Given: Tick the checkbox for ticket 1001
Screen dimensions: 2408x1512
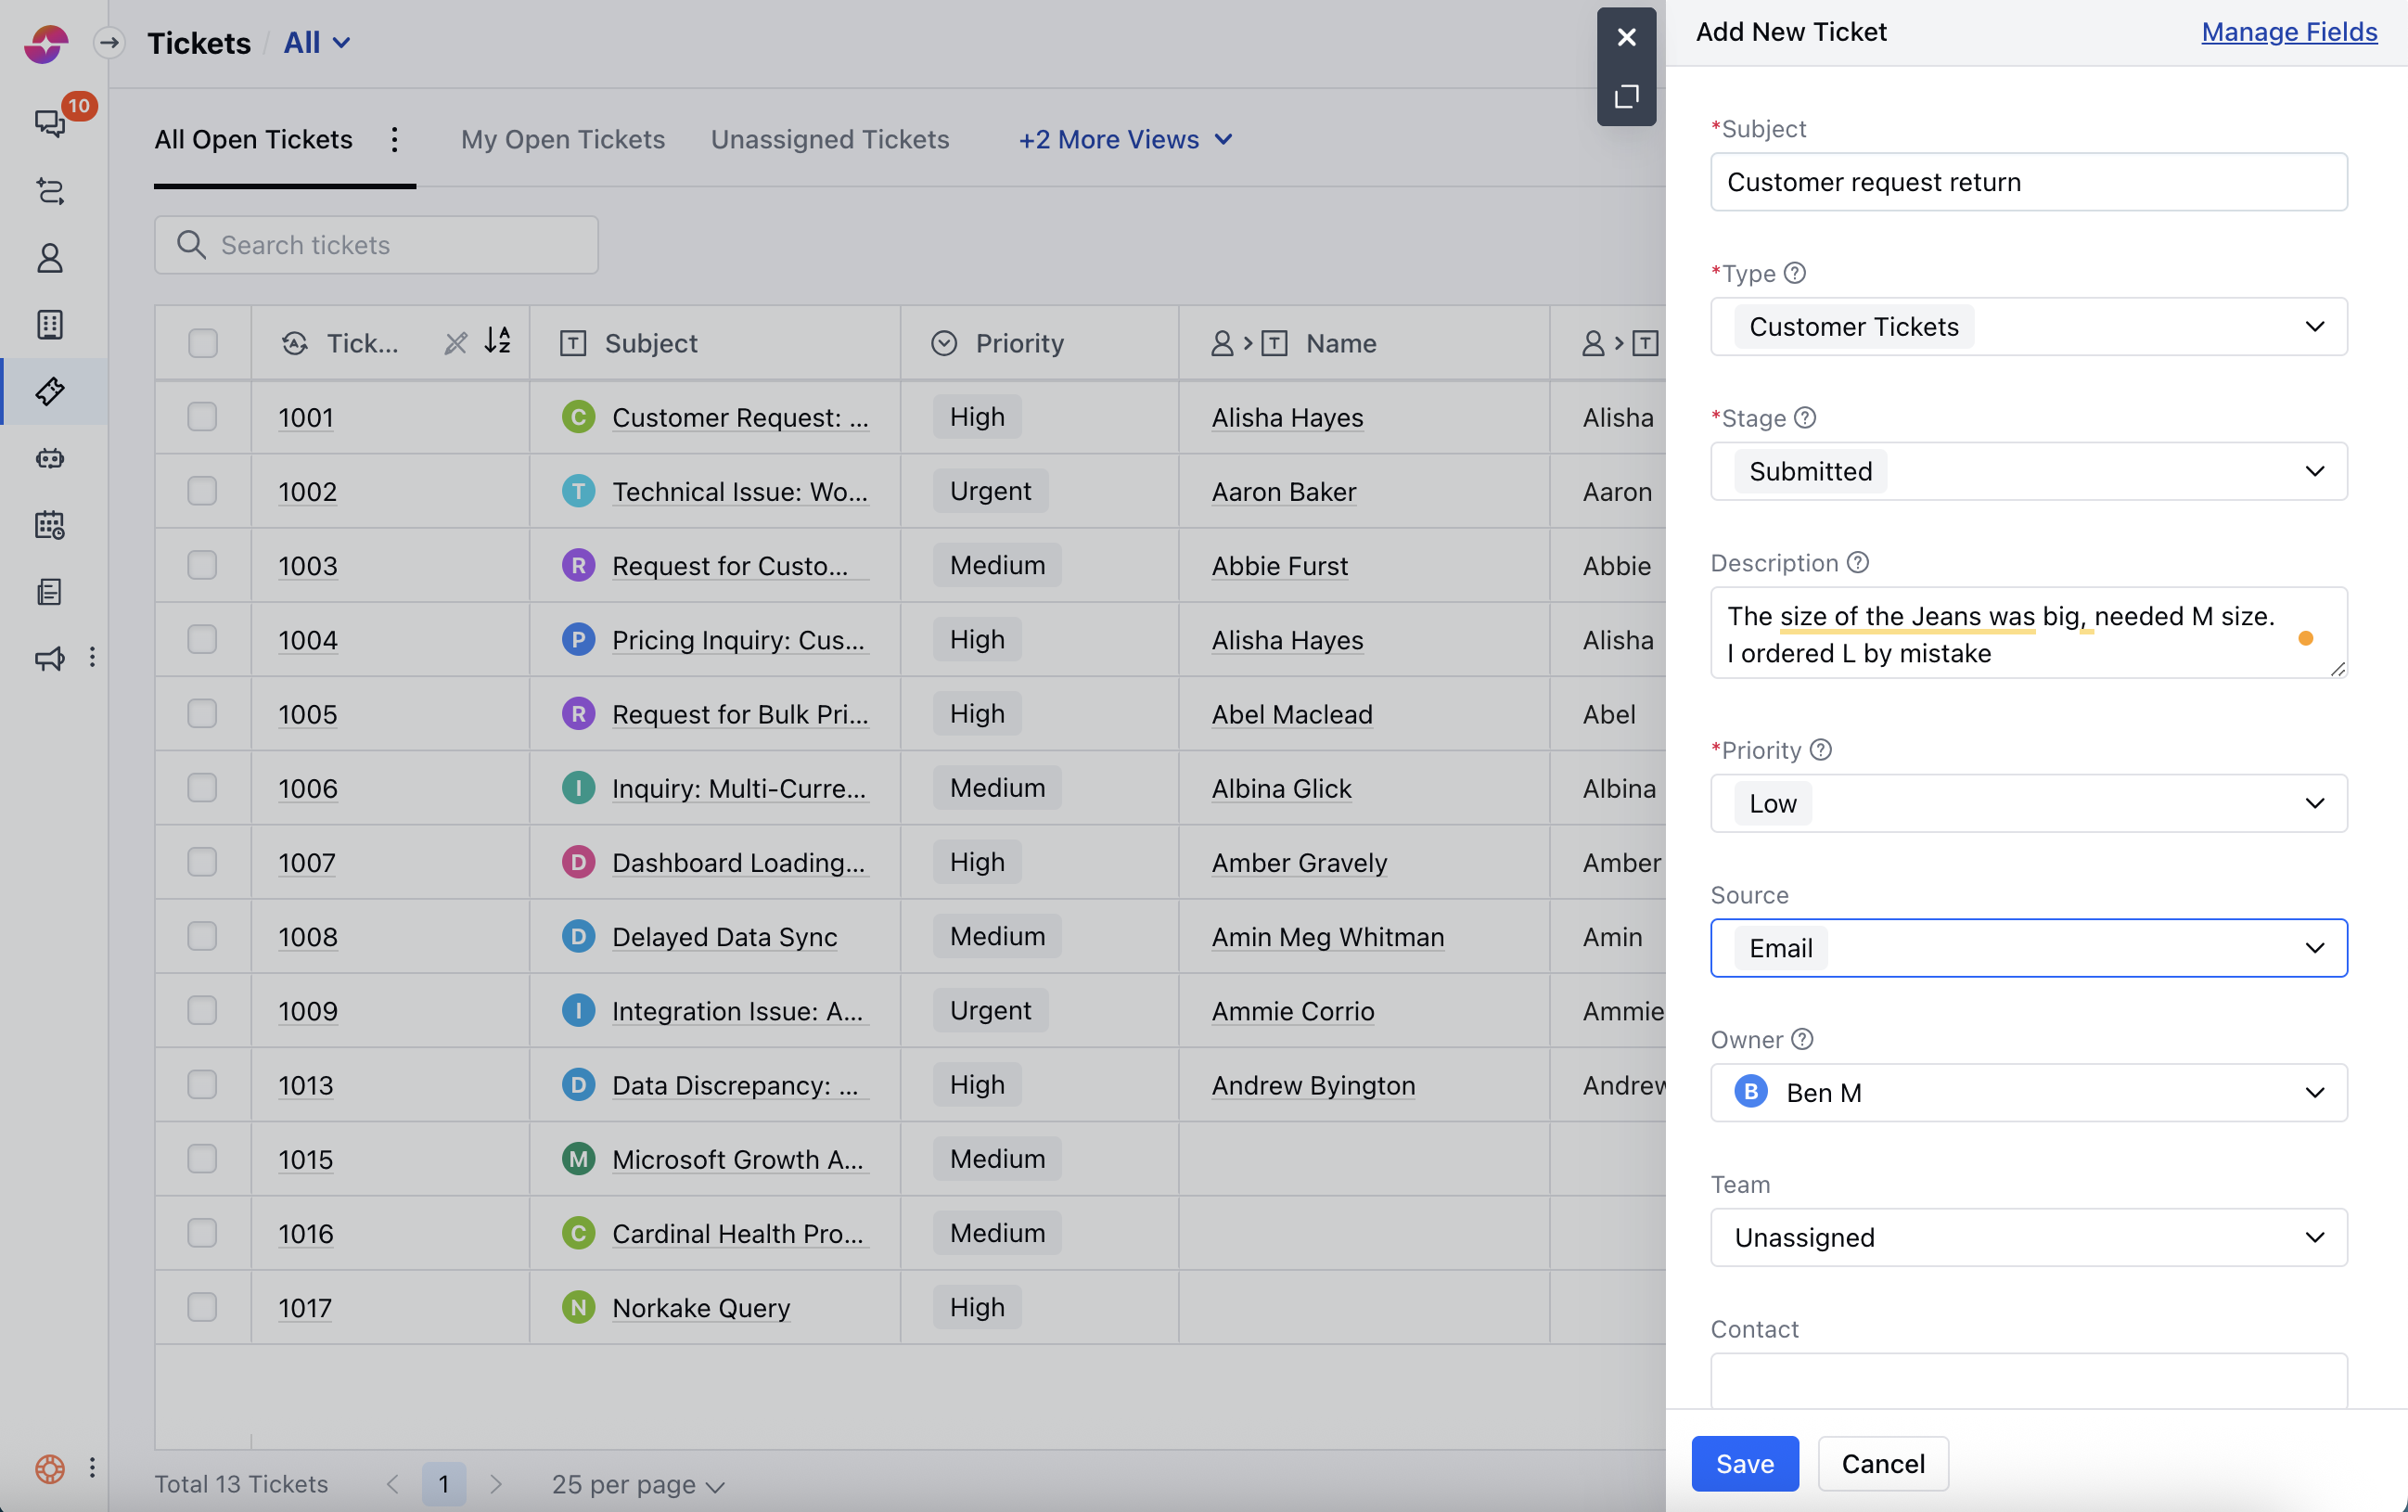Looking at the screenshot, I should coord(202,417).
